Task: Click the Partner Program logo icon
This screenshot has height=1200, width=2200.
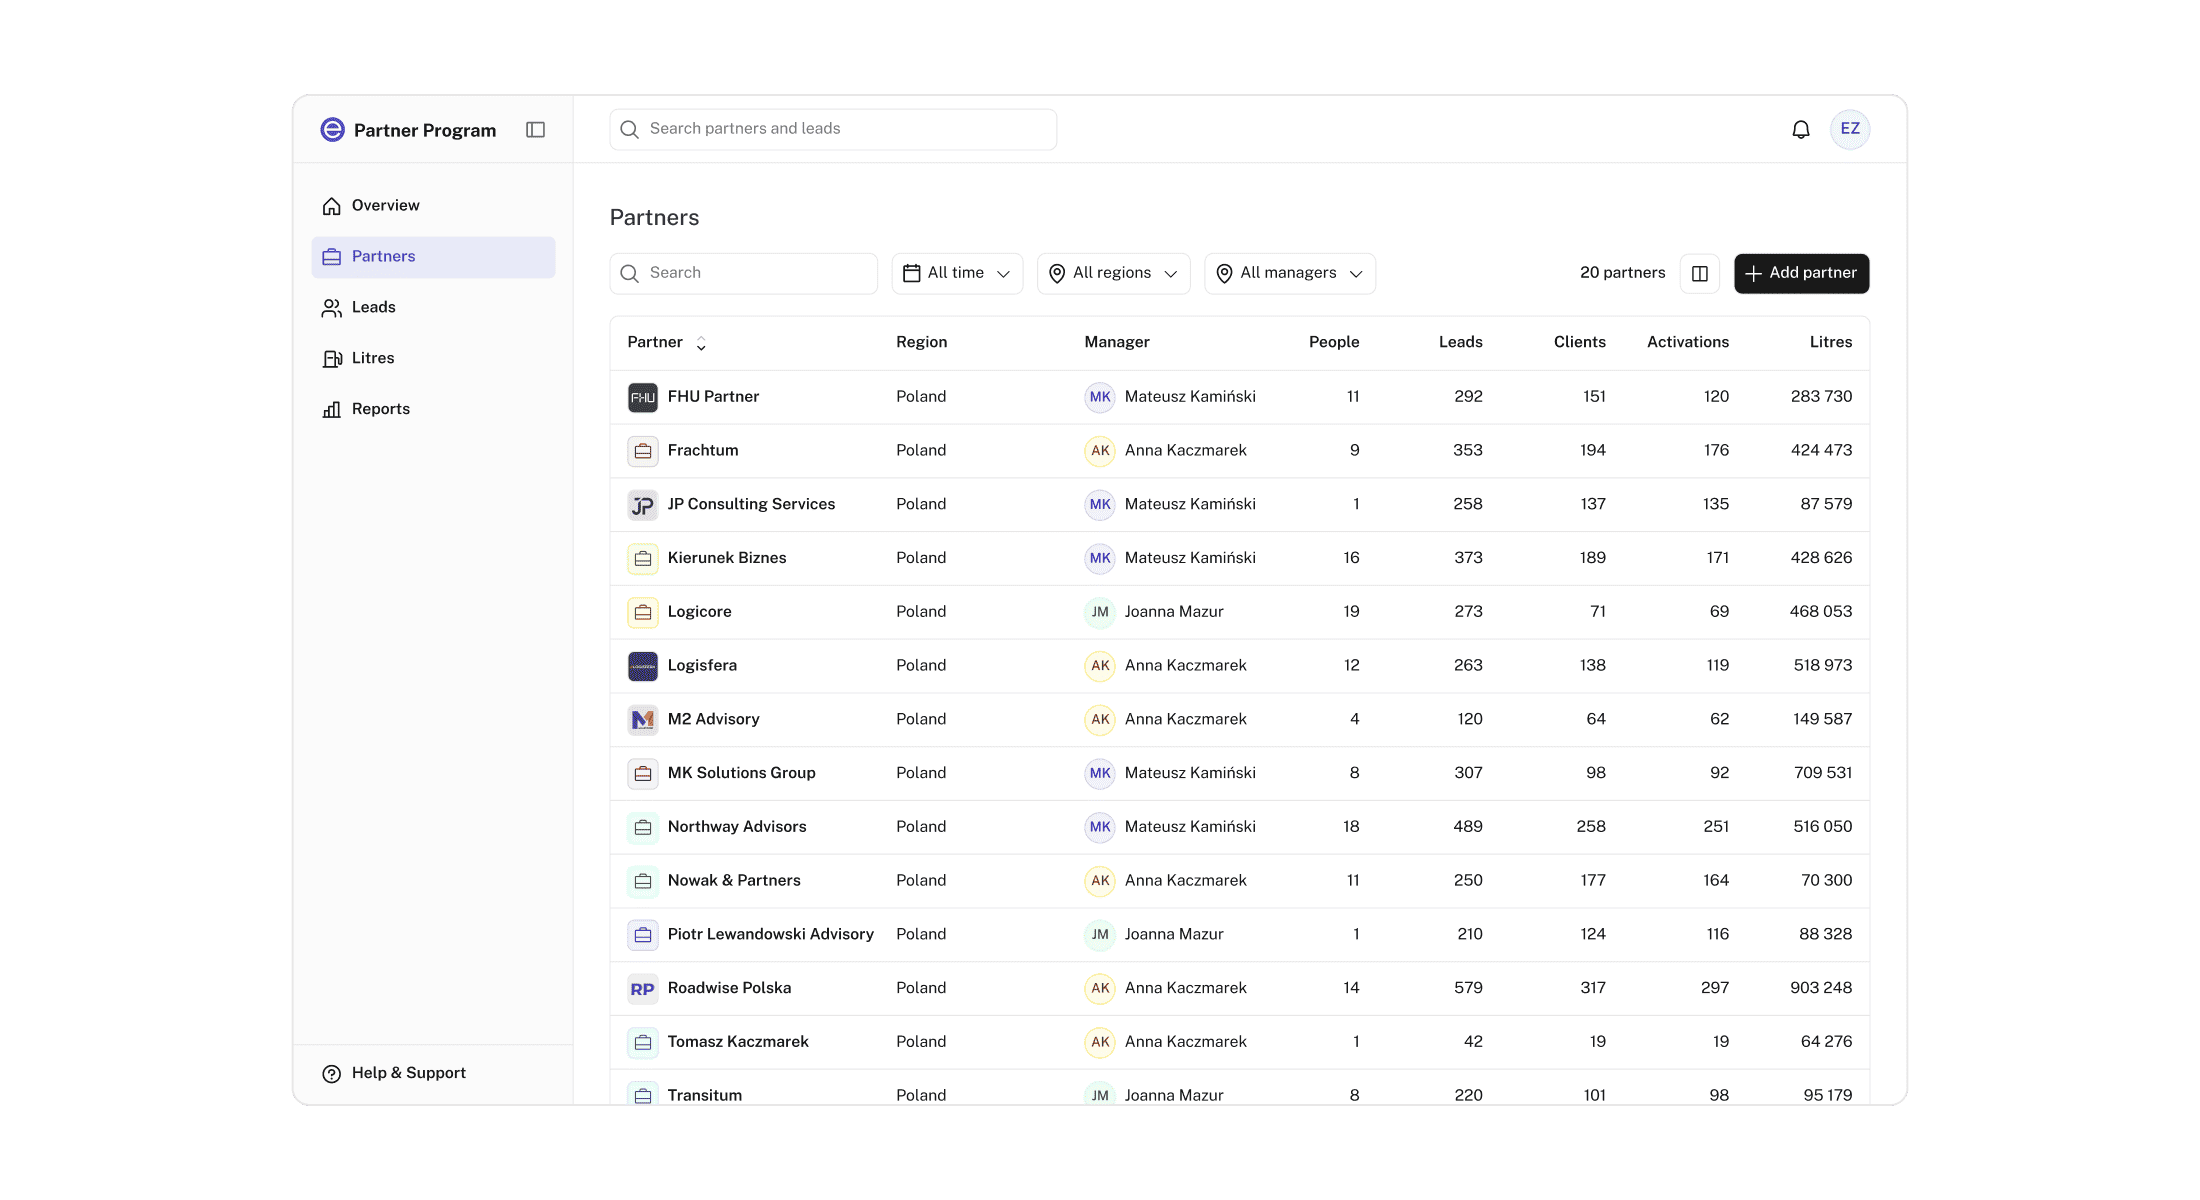Action: pos(332,130)
